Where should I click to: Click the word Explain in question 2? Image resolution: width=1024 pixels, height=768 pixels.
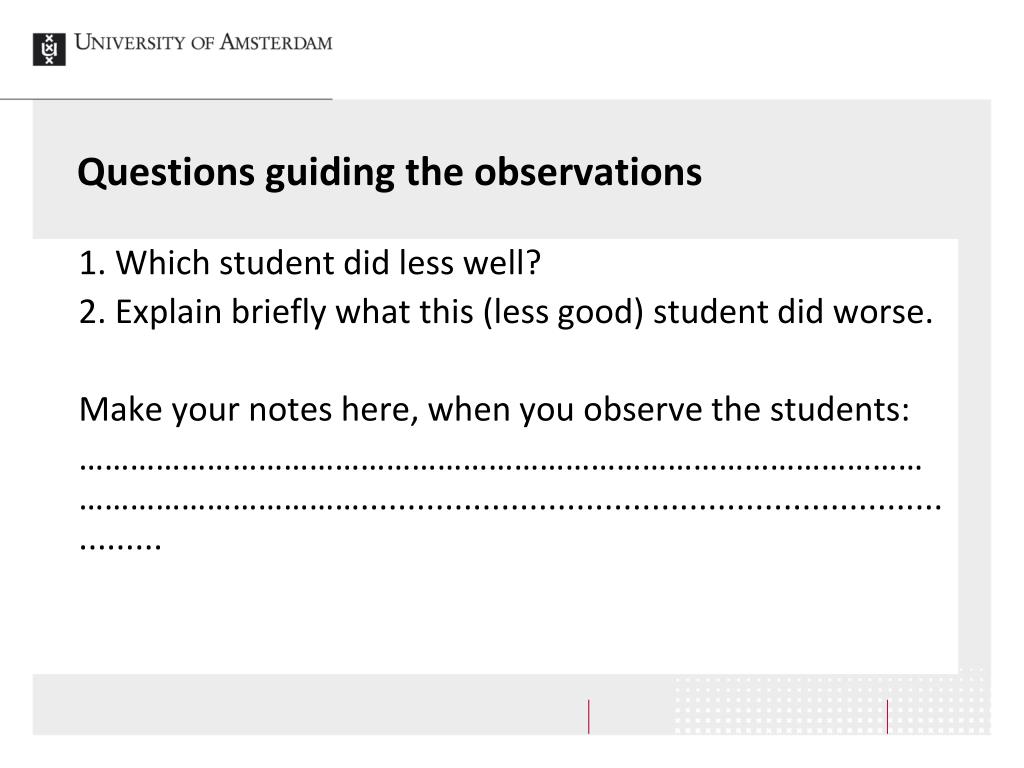click(168, 312)
